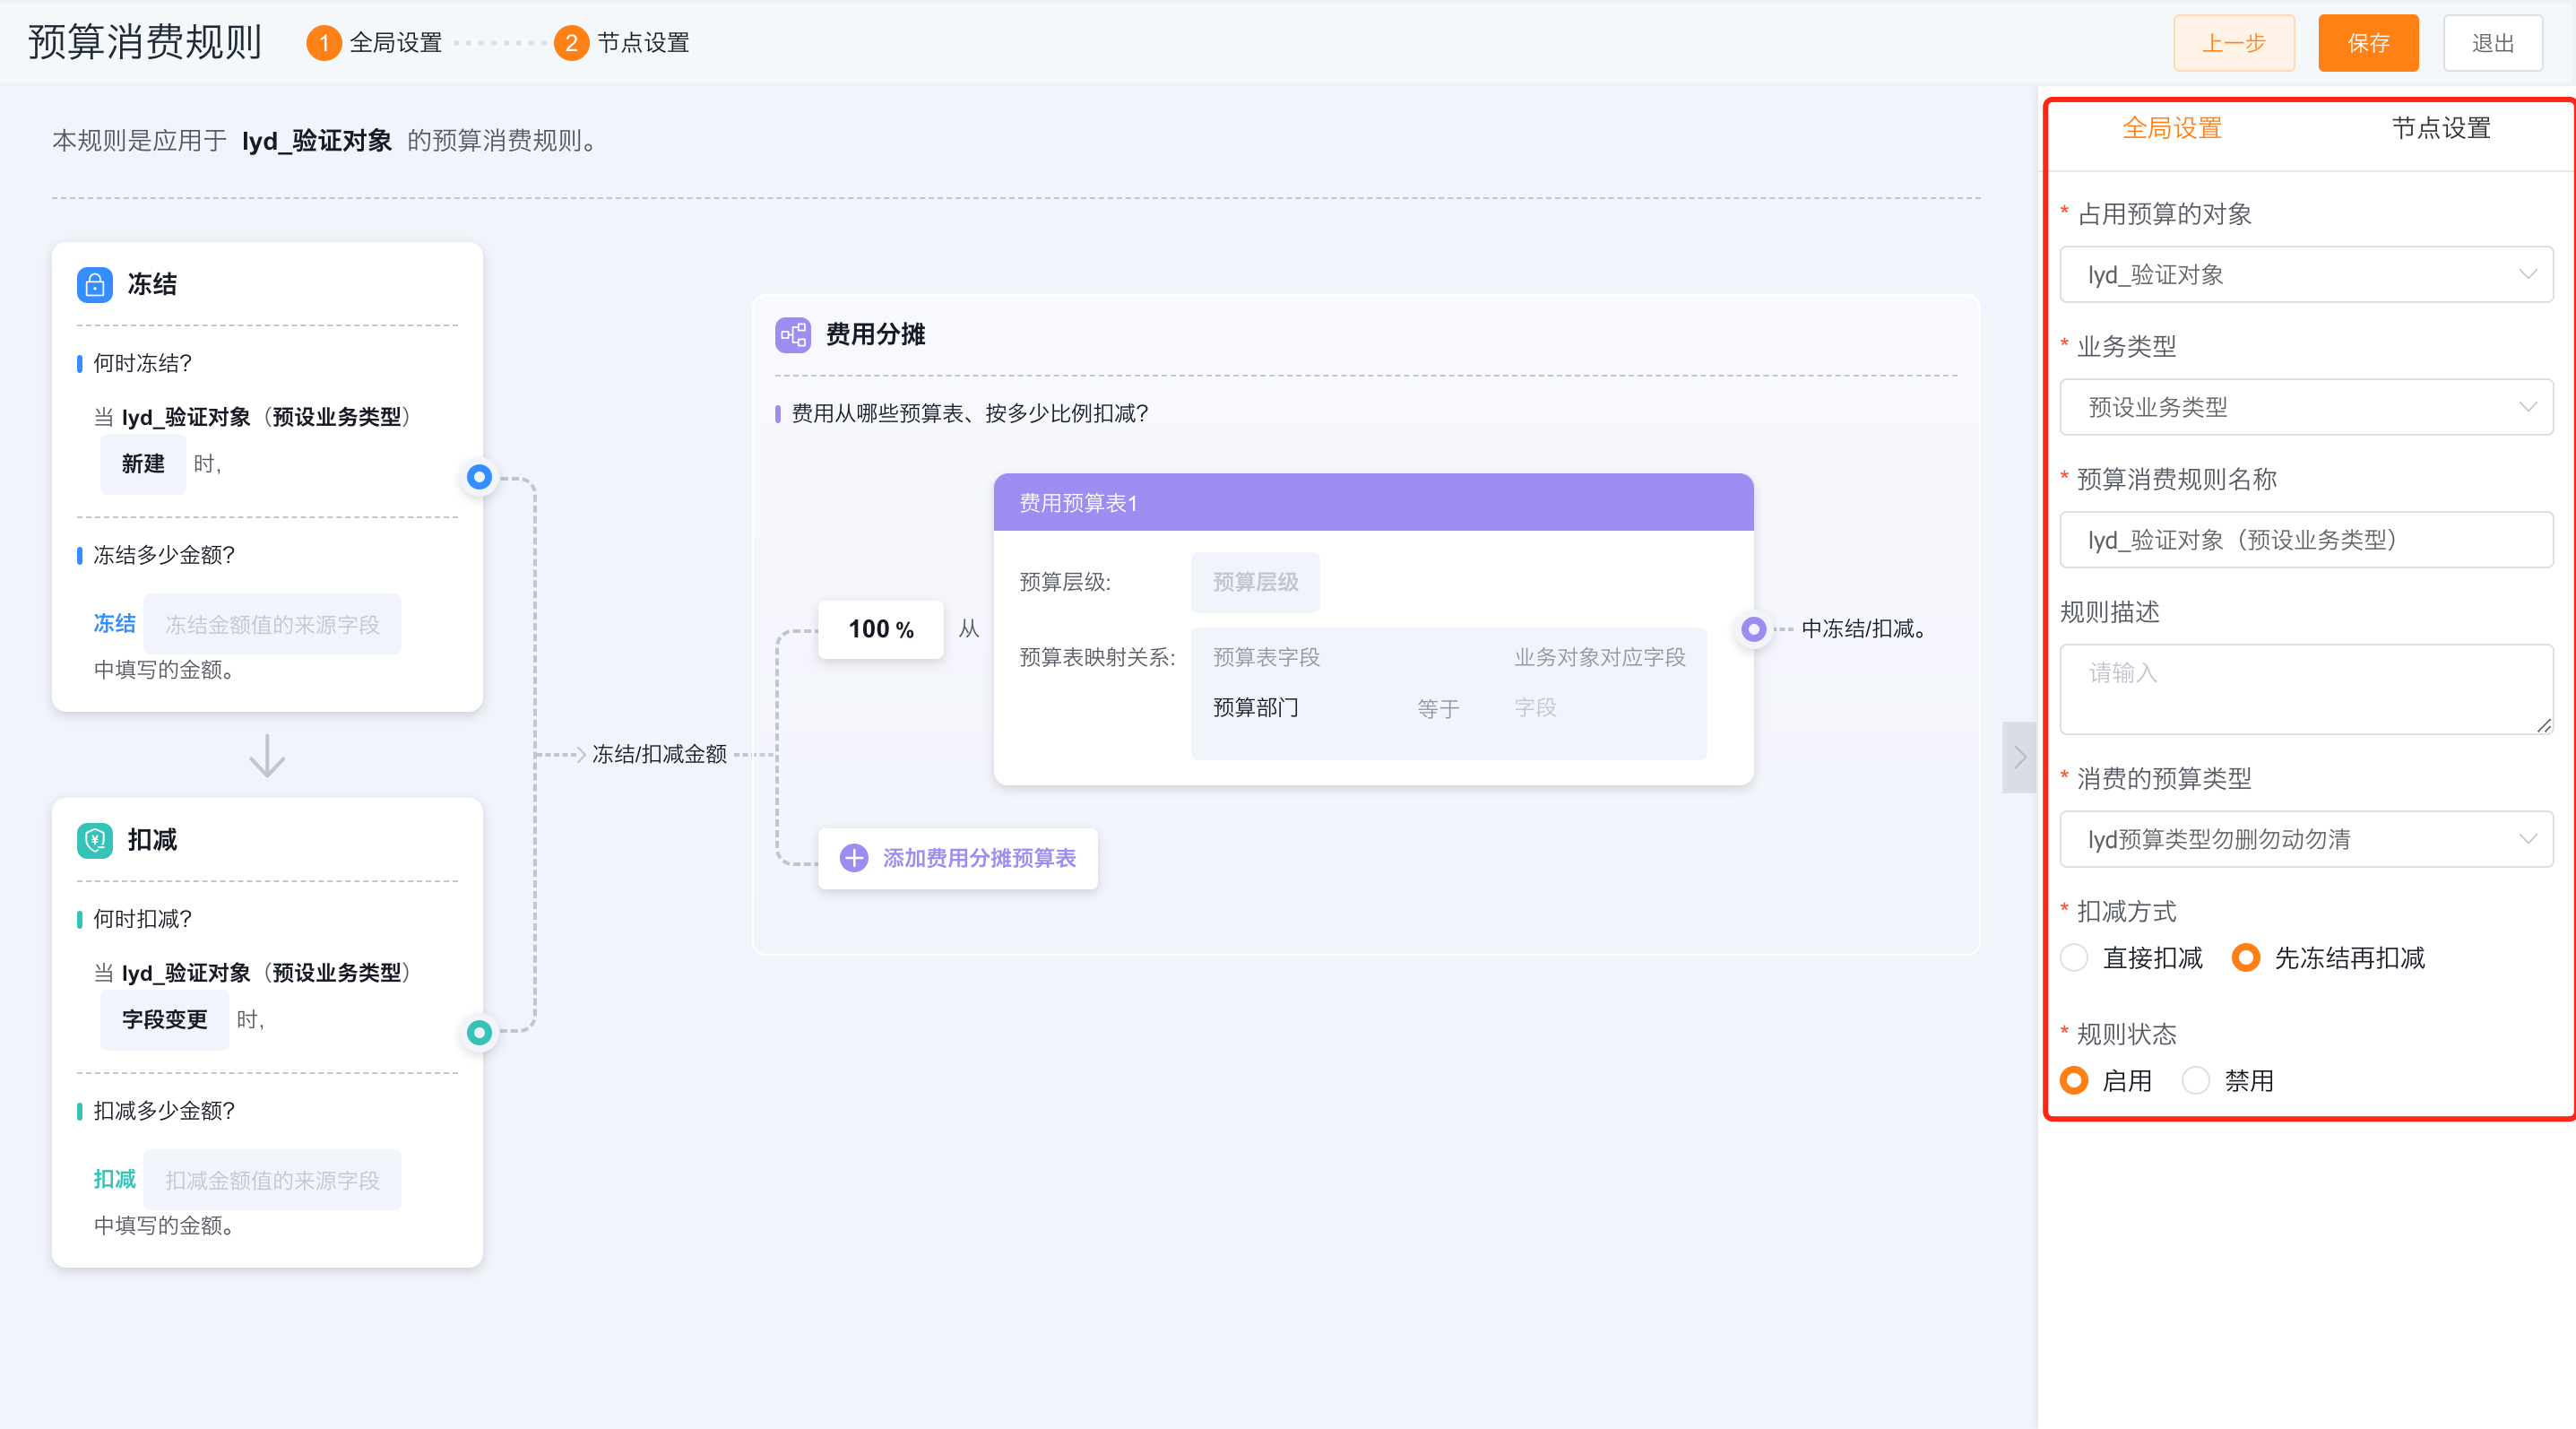
Task: Open 占用预算的对象 dropdown
Action: click(x=2306, y=275)
